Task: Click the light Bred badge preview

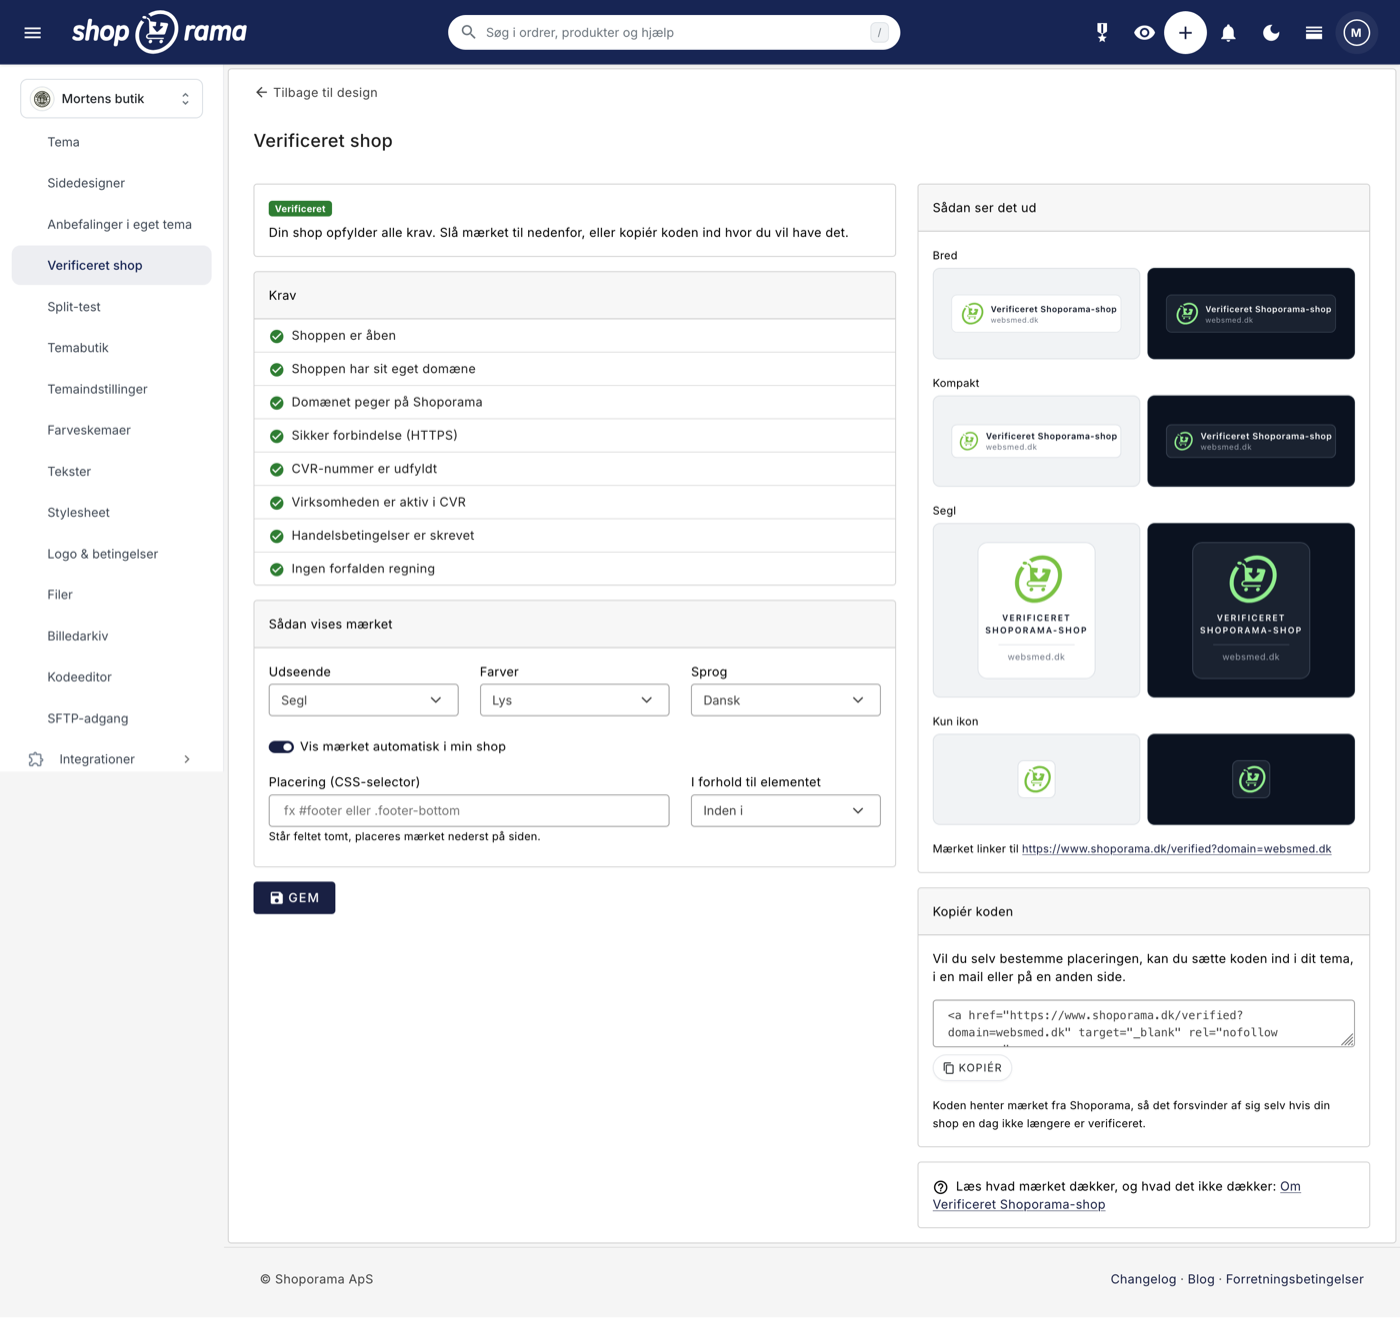Action: [1036, 313]
